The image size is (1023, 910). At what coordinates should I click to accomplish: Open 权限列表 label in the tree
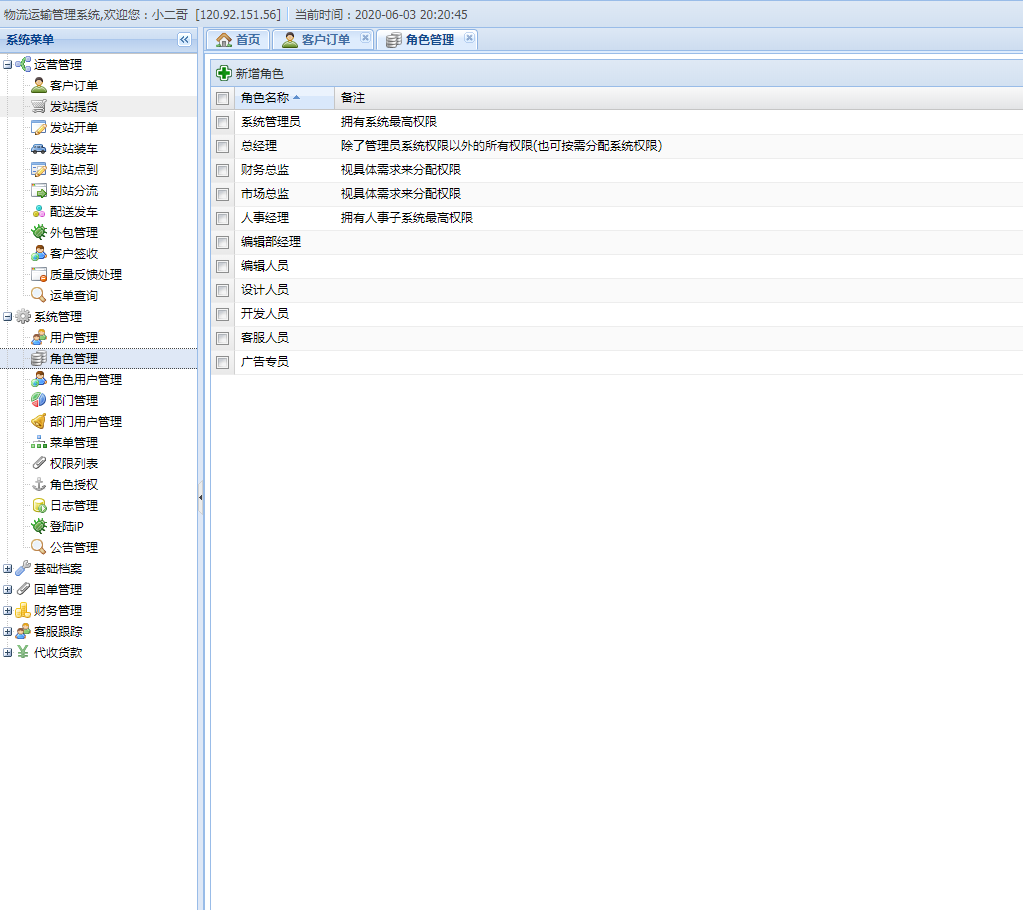coord(74,464)
